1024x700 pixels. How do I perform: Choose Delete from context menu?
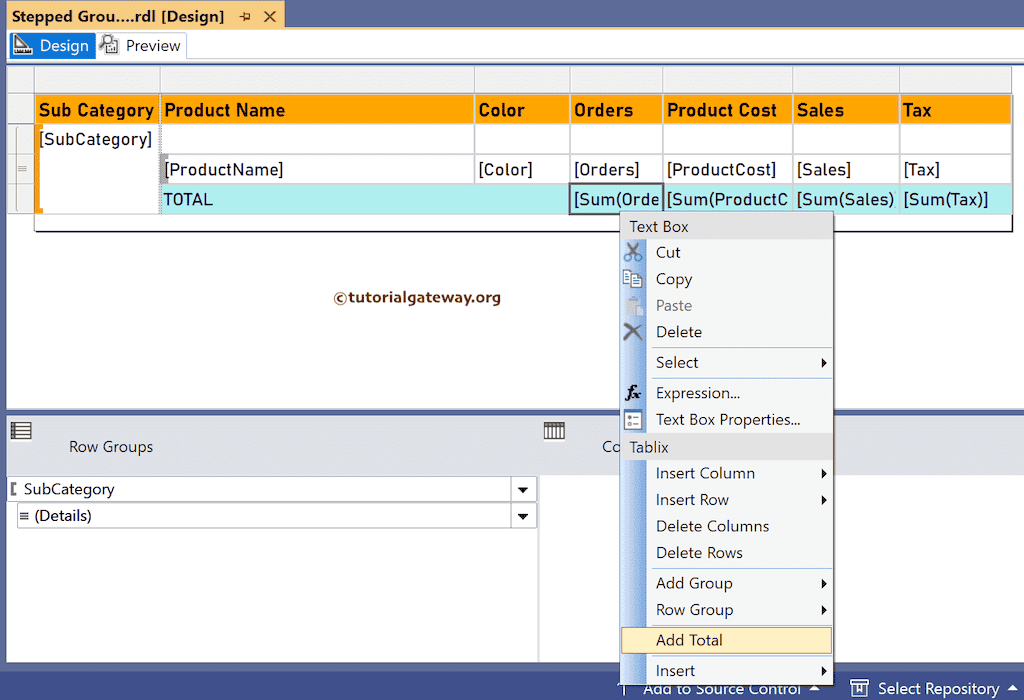pos(727,332)
